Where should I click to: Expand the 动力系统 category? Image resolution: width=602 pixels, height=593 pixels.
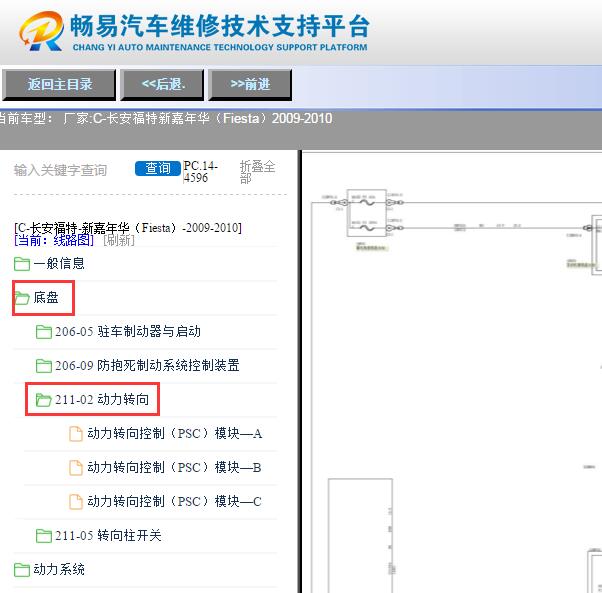pos(59,569)
